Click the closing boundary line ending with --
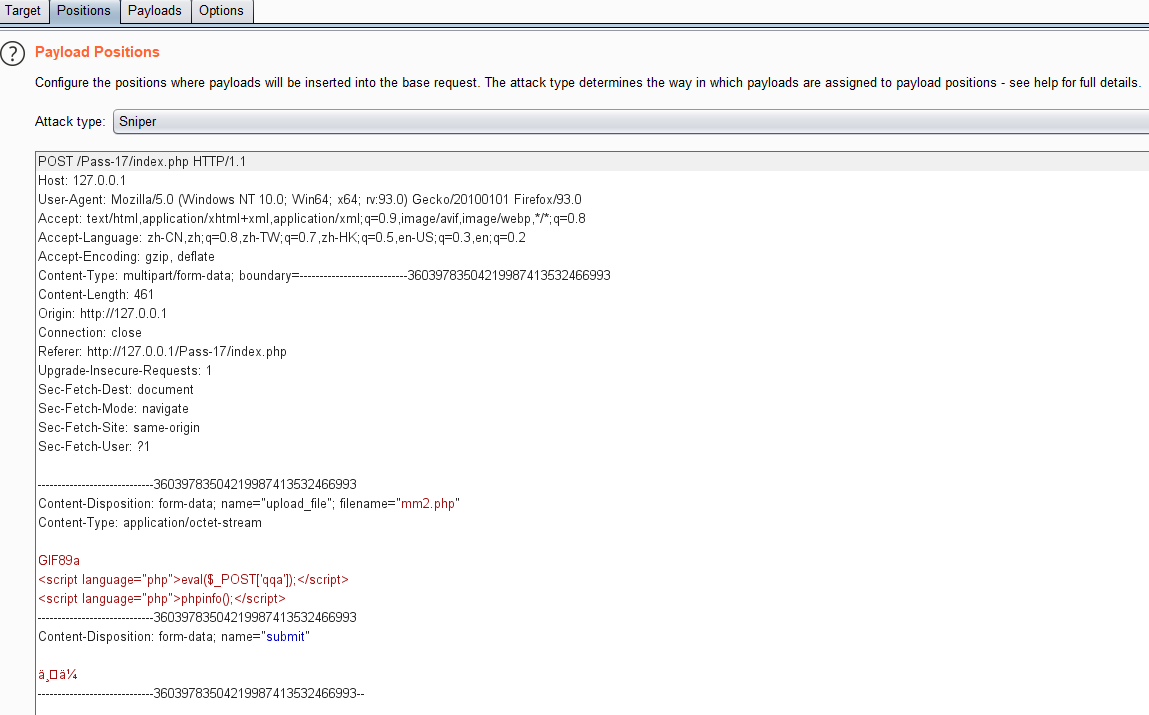Viewport: 1149px width, 715px height. point(201,694)
